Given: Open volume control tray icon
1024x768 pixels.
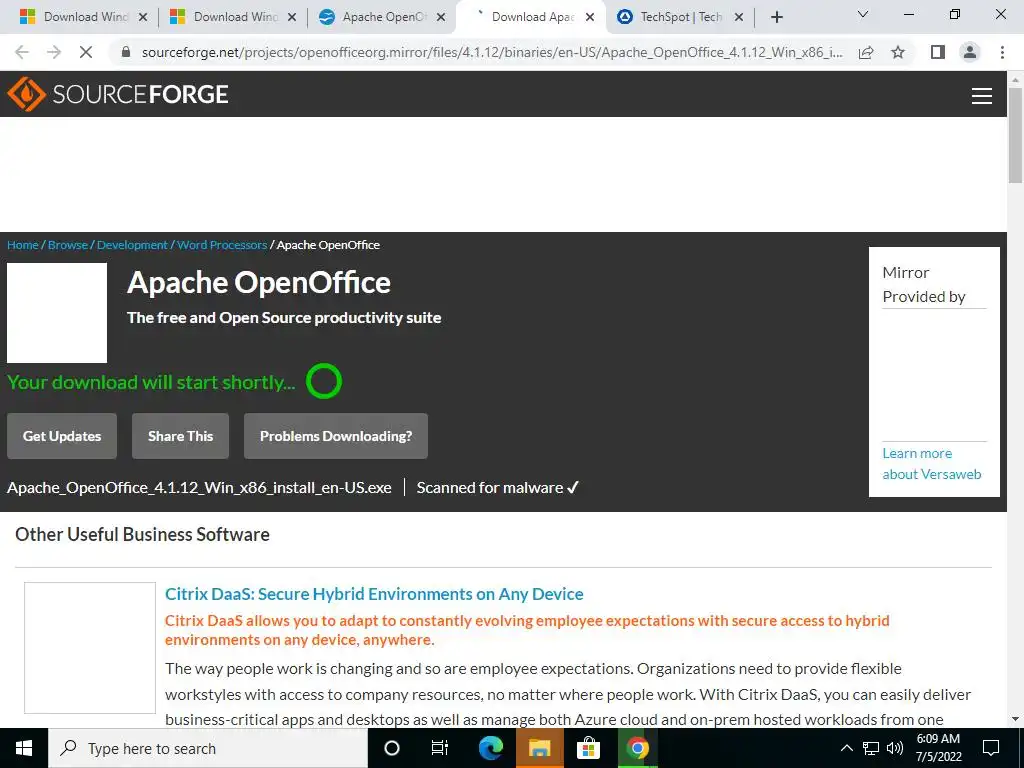Looking at the screenshot, I should (x=895, y=748).
